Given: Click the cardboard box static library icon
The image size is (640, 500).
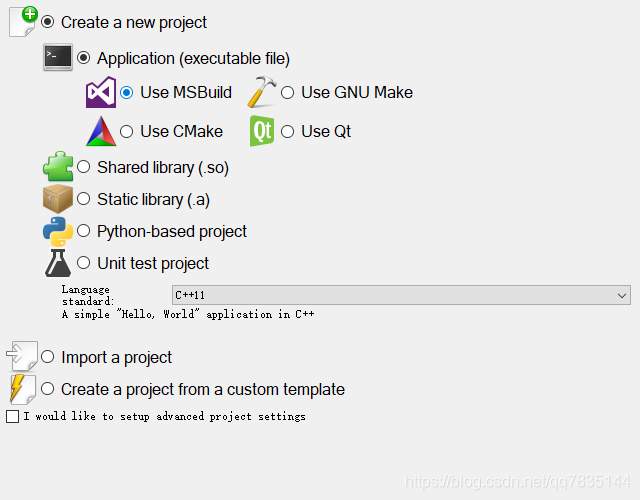Looking at the screenshot, I should (x=58, y=199).
